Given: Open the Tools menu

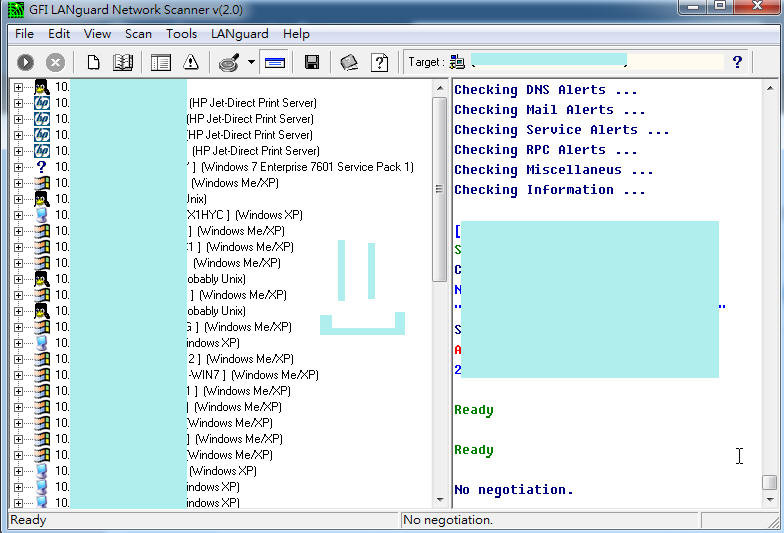Looking at the screenshot, I should pos(181,34).
